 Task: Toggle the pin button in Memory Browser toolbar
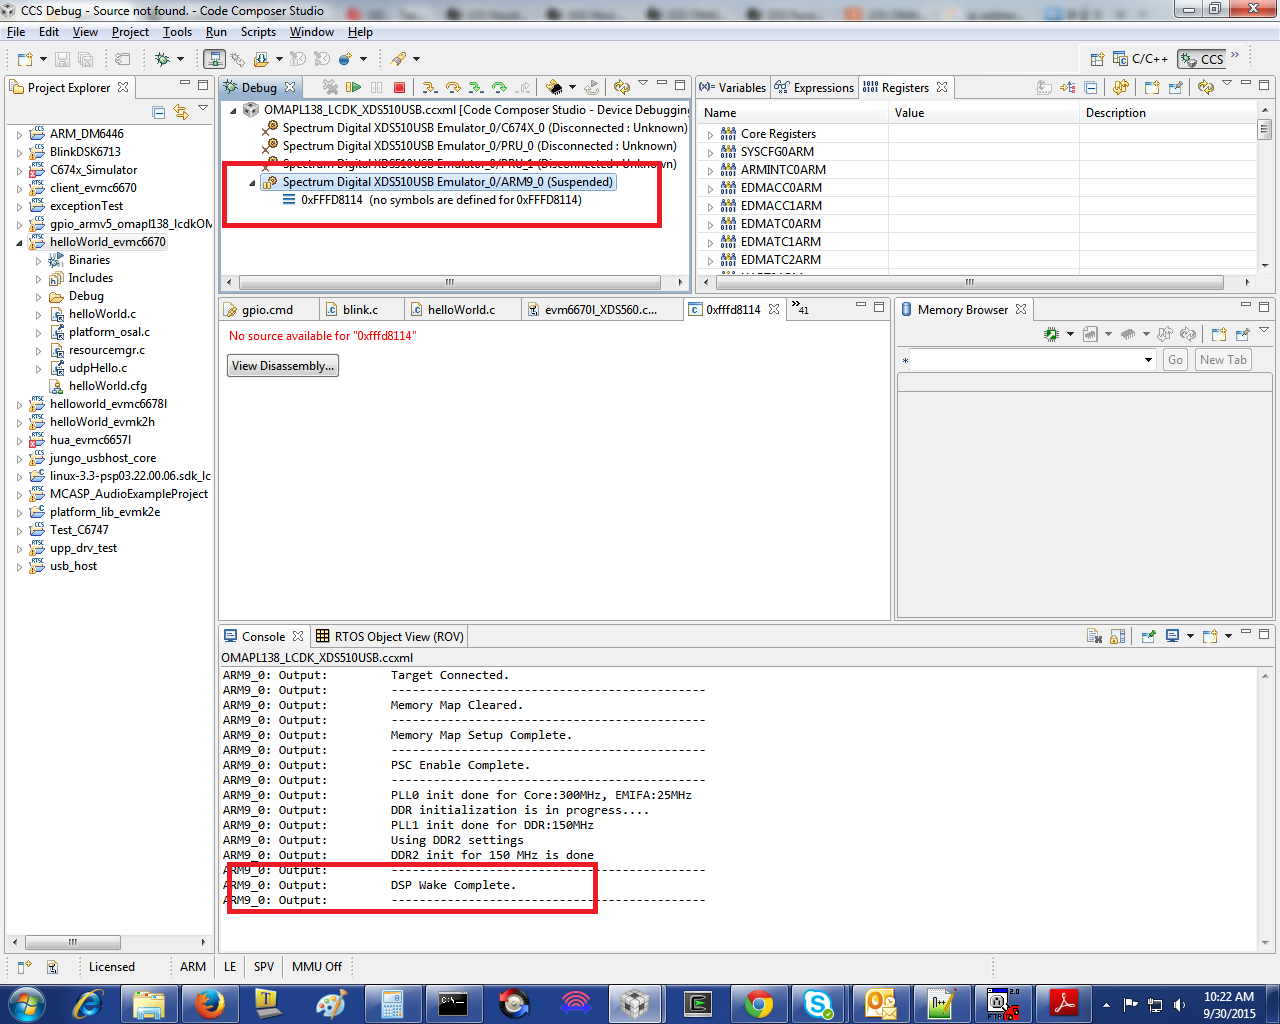click(x=1242, y=334)
